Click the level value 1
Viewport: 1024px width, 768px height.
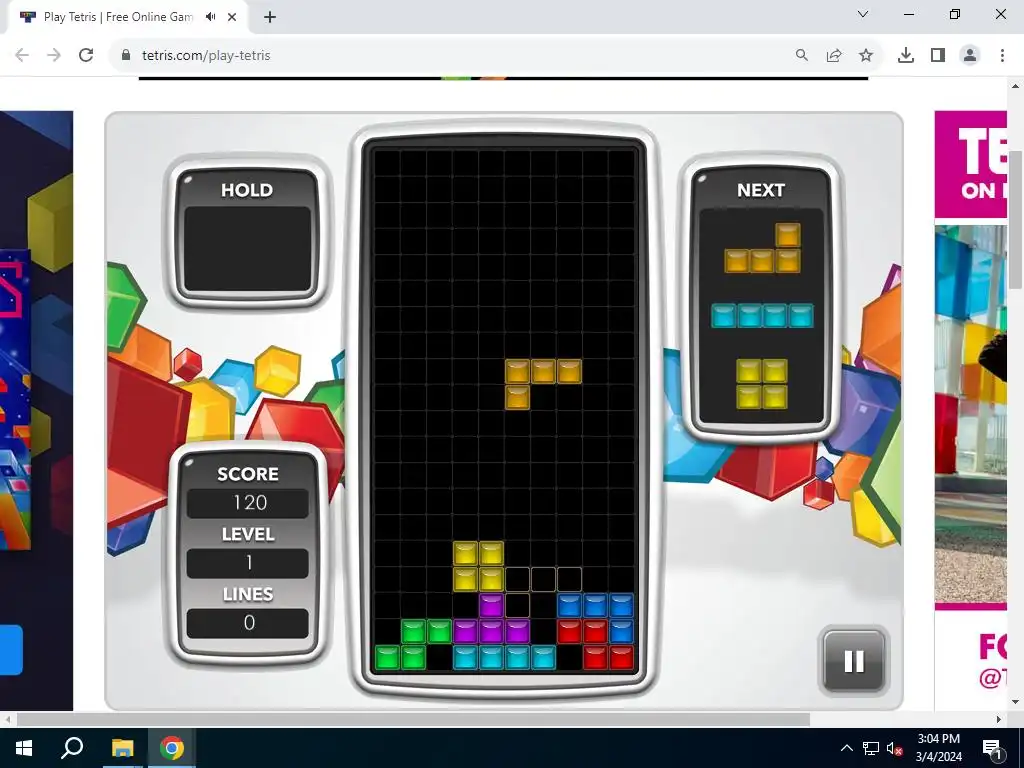(x=249, y=563)
